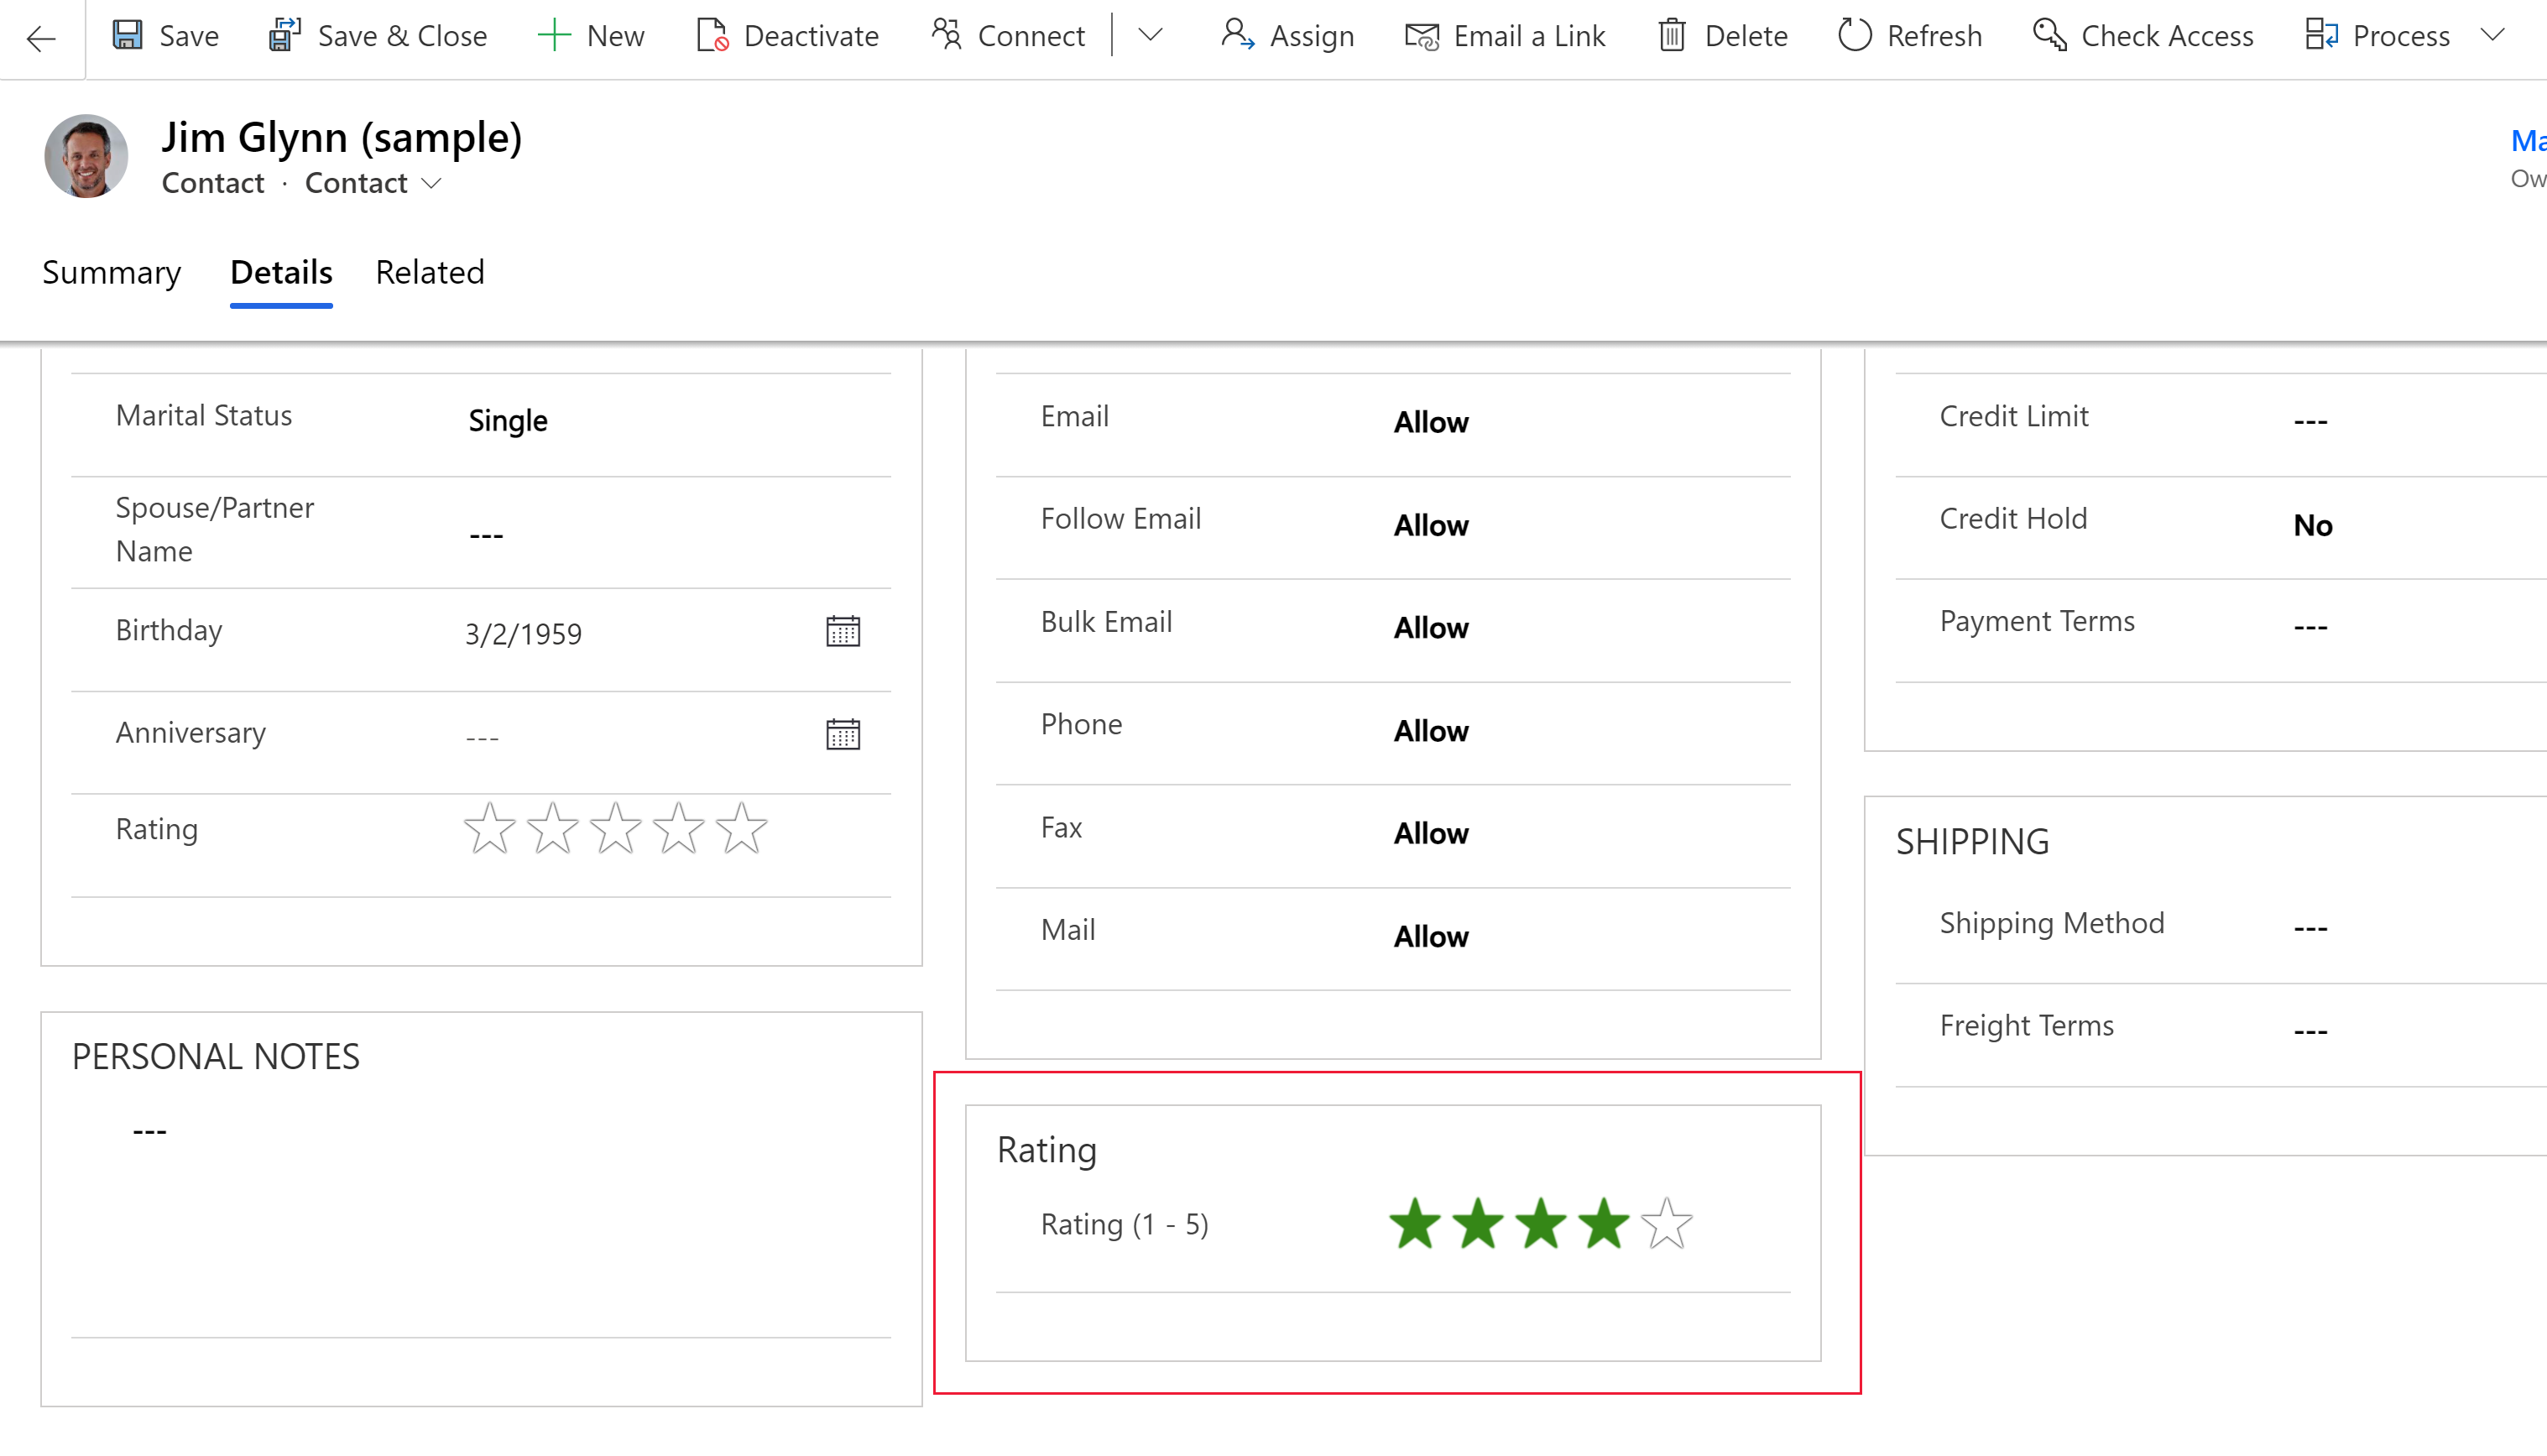This screenshot has height=1456, width=2547.
Task: Select the 4th star in Rating field
Action: click(1602, 1224)
